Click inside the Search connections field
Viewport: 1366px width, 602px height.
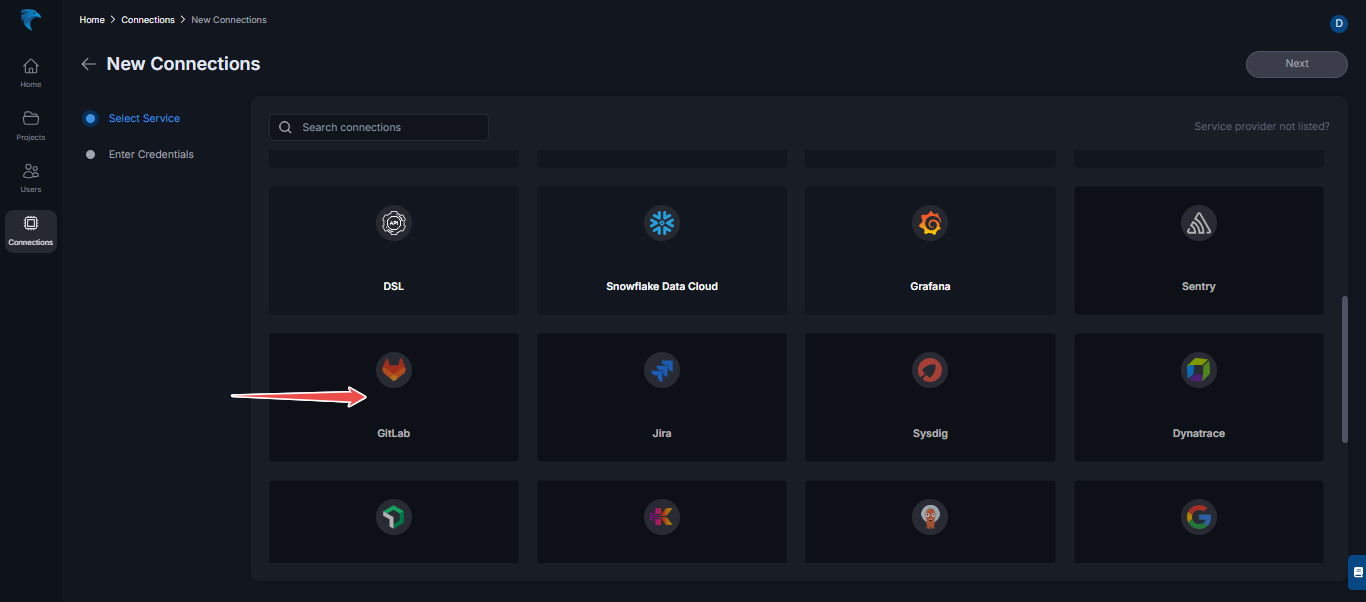tap(378, 127)
